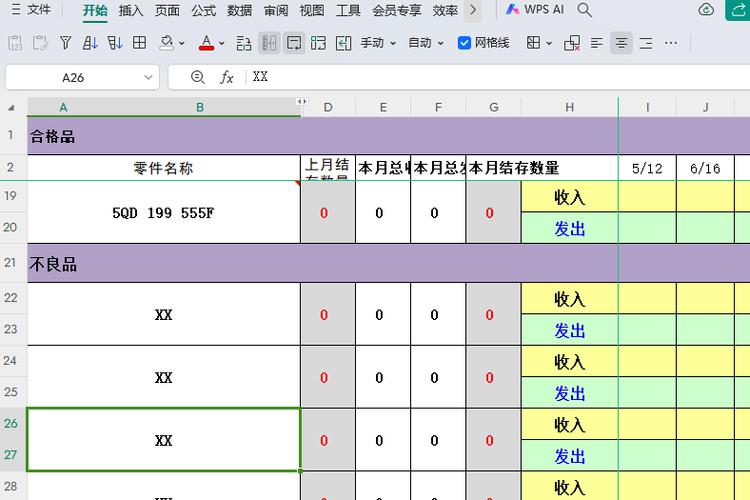Open insert function fx
This screenshot has height=500, width=750.
(x=226, y=77)
